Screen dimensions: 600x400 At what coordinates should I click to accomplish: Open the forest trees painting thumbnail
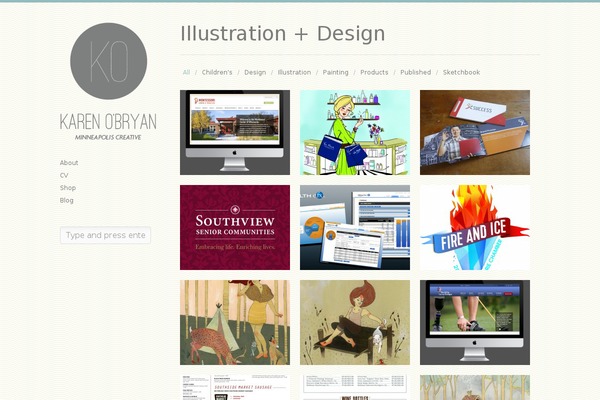(475, 387)
